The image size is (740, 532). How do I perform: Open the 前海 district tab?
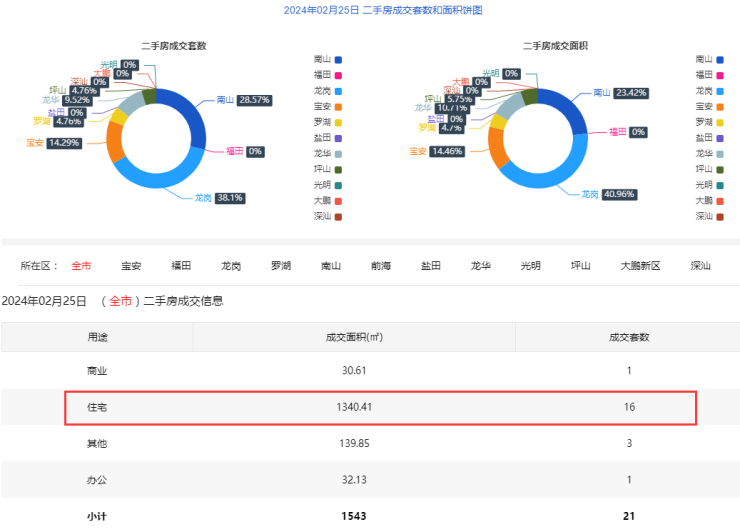[x=381, y=266]
